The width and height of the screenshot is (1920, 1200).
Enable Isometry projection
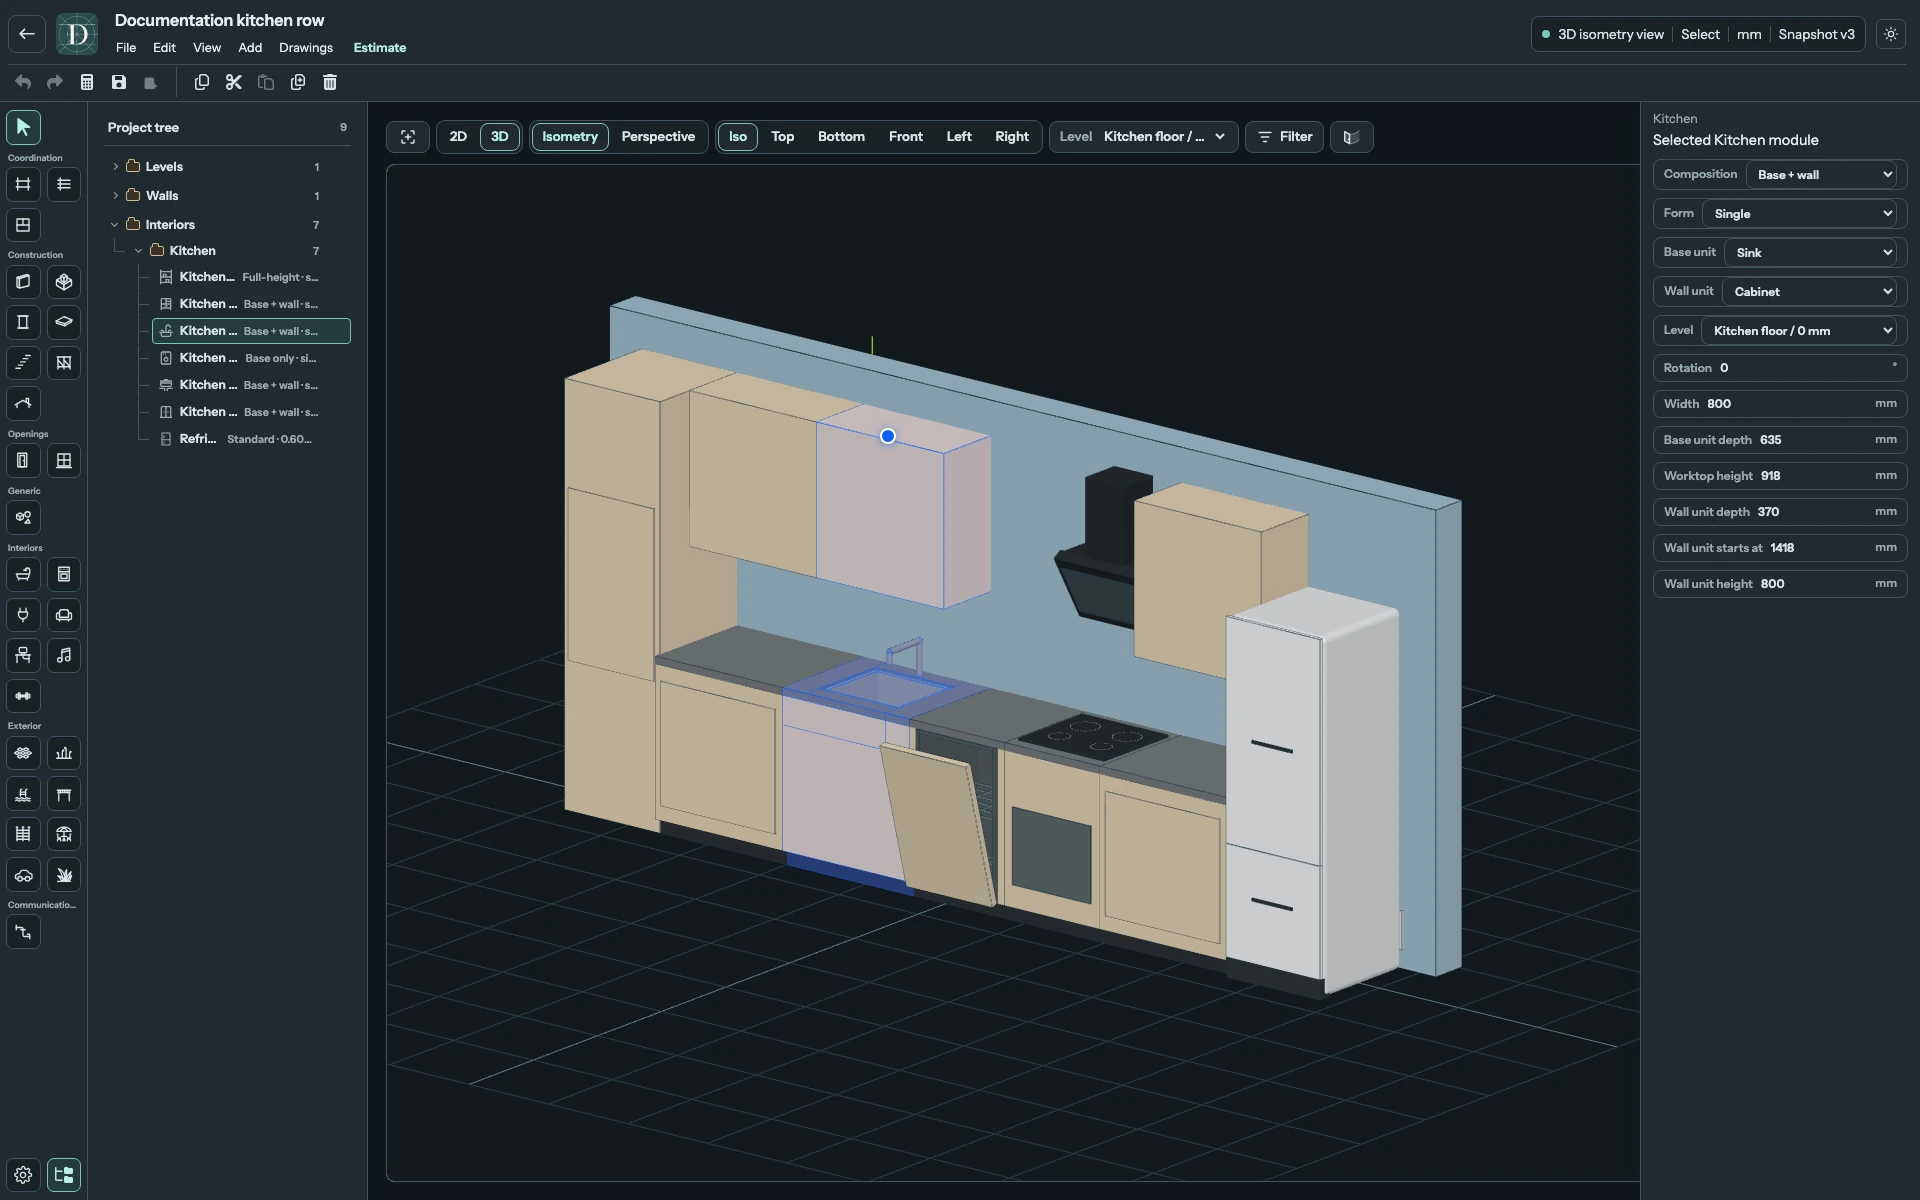pyautogui.click(x=570, y=137)
